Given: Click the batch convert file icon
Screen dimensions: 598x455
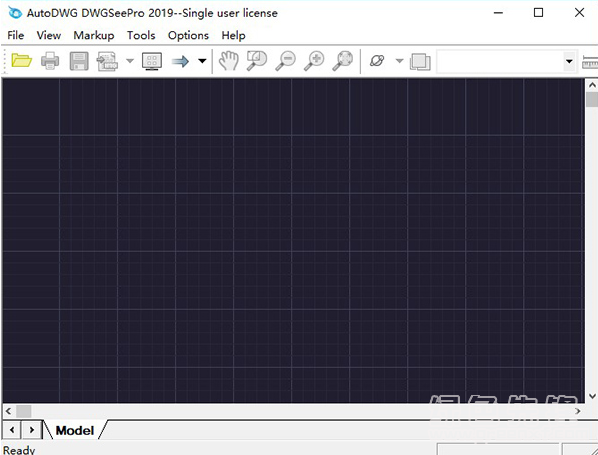Looking at the screenshot, I should coord(107,61).
